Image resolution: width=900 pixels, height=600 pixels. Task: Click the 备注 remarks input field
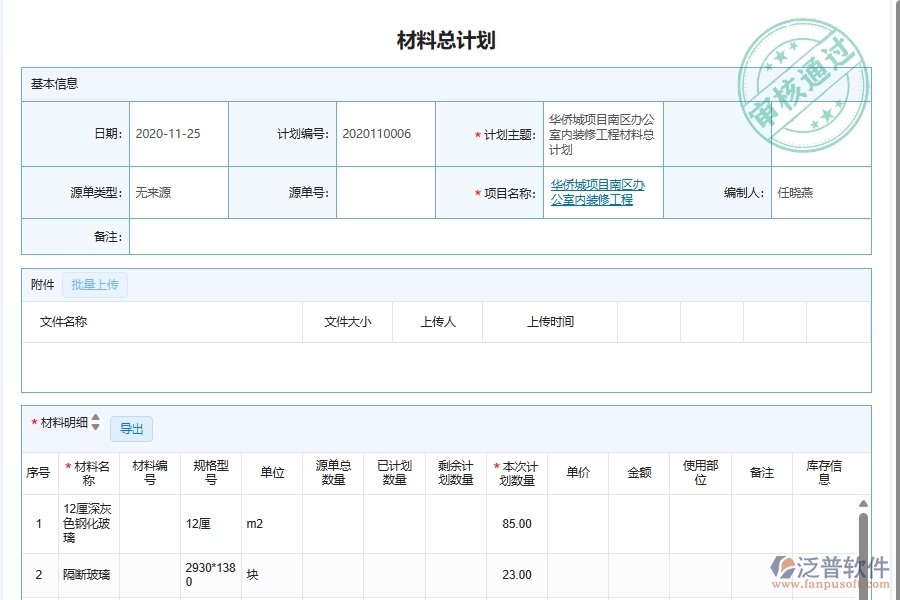pyautogui.click(x=500, y=236)
